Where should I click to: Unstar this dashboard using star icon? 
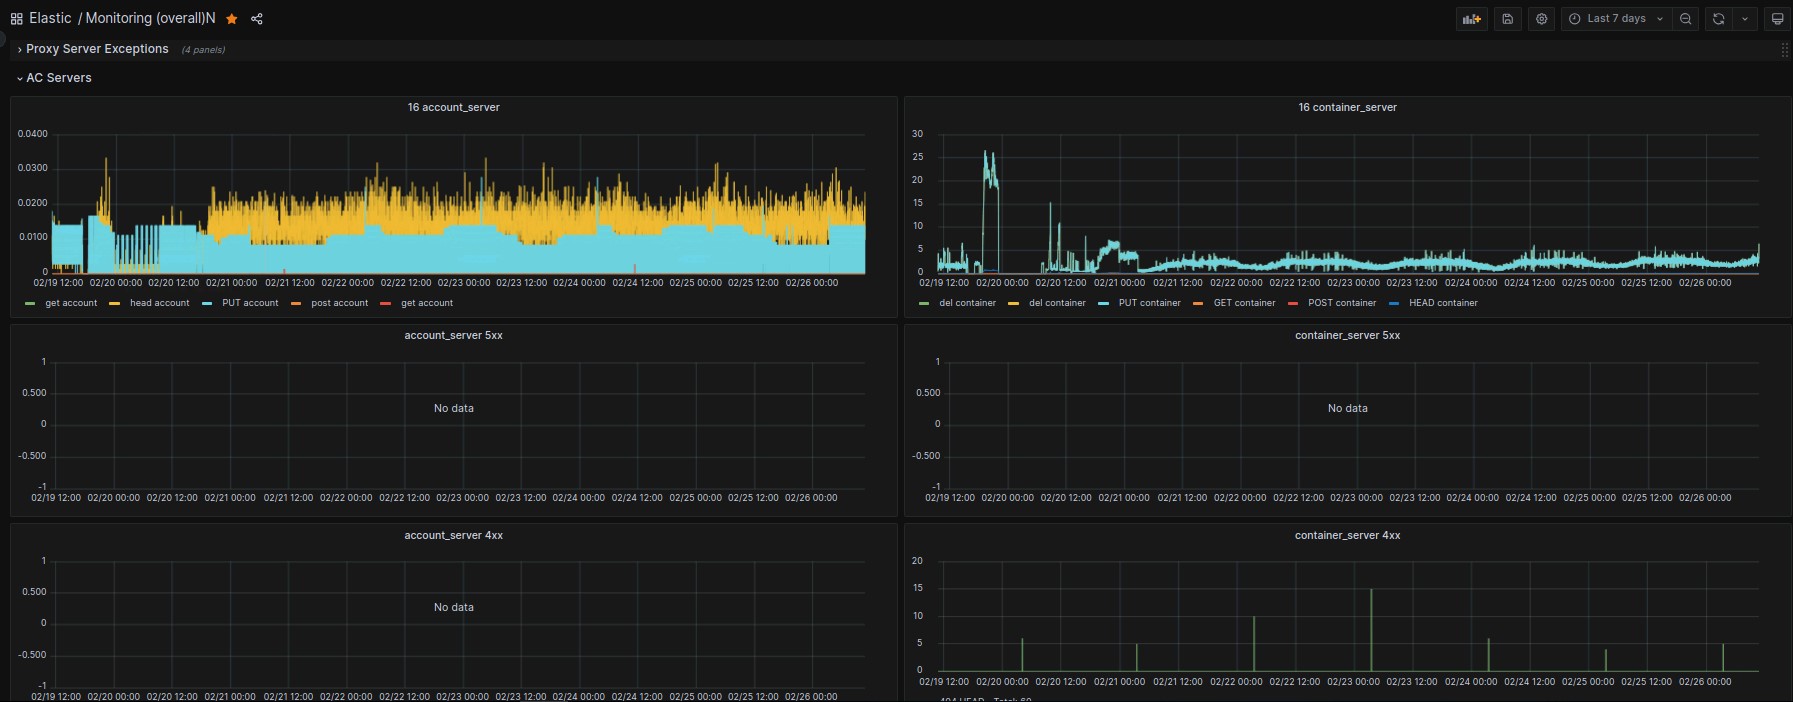232,19
